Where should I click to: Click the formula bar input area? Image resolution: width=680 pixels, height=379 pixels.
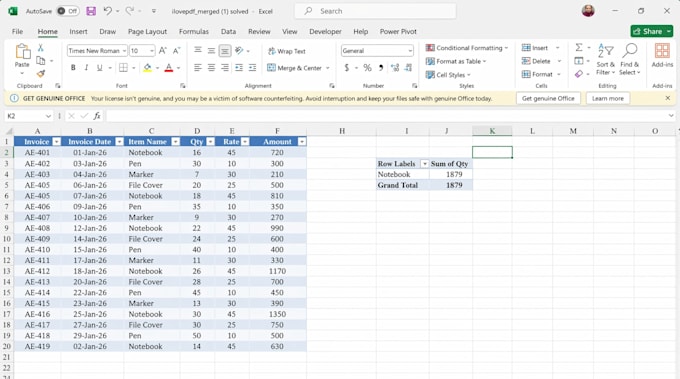[x=386, y=116]
